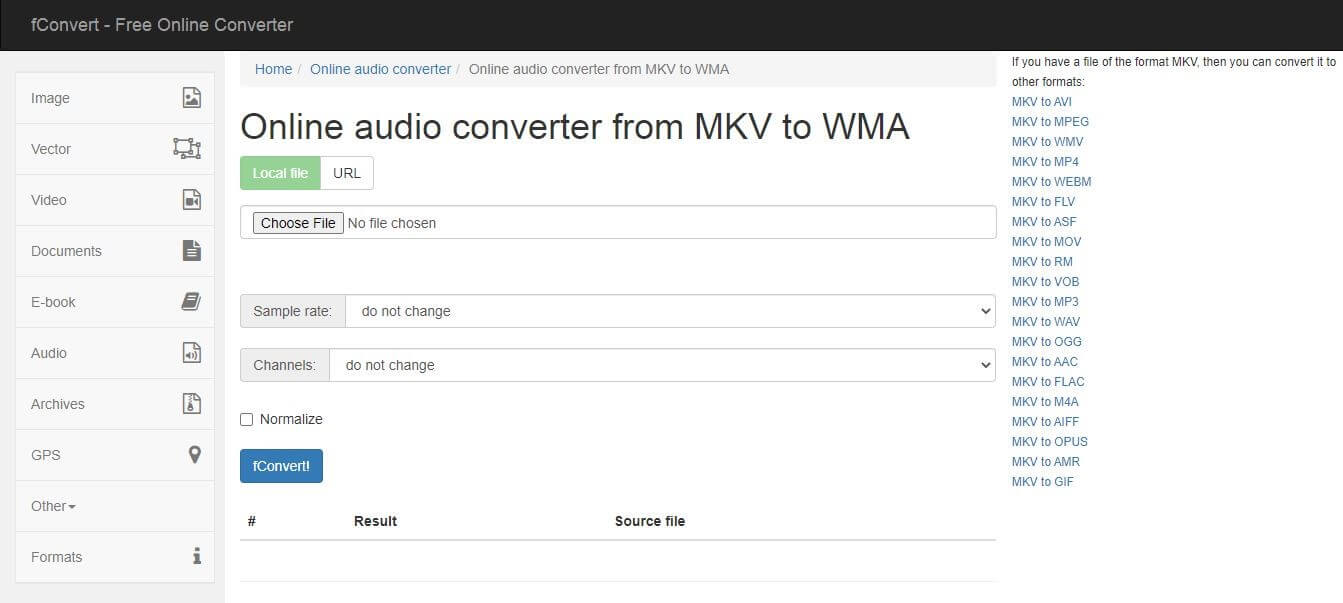Click fConvert - Free Online Converter header
1343x603 pixels.
[162, 24]
